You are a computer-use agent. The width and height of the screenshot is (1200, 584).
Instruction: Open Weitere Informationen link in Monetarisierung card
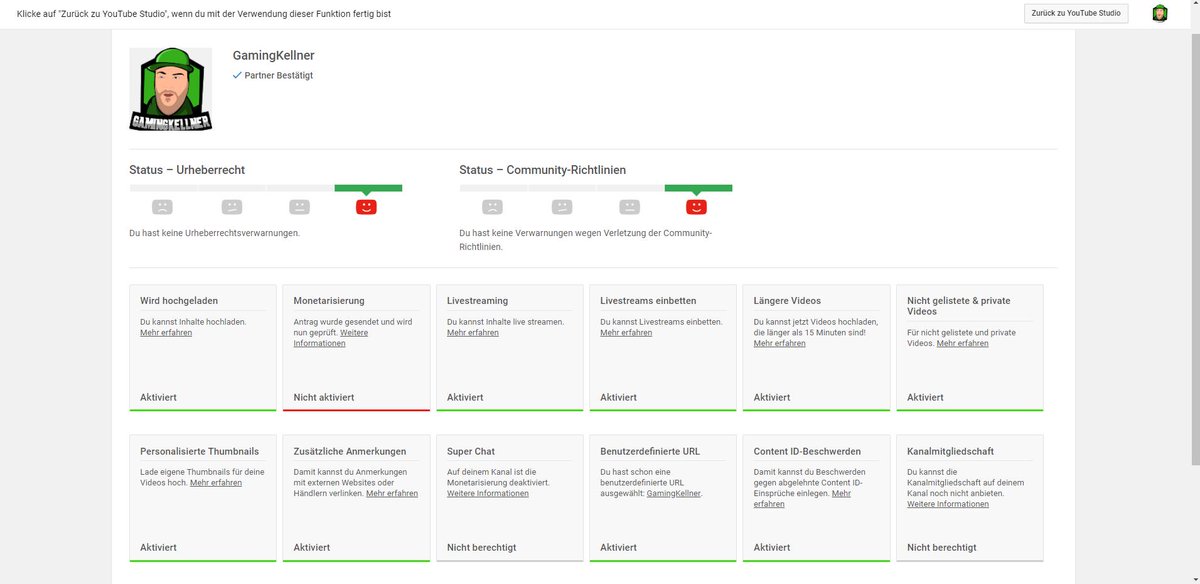(331, 338)
